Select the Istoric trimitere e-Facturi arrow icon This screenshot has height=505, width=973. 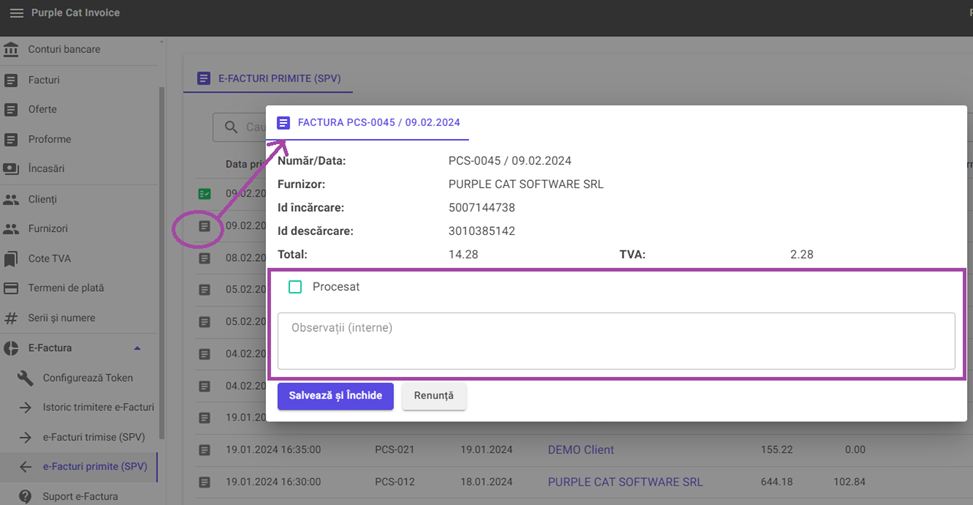[25, 408]
